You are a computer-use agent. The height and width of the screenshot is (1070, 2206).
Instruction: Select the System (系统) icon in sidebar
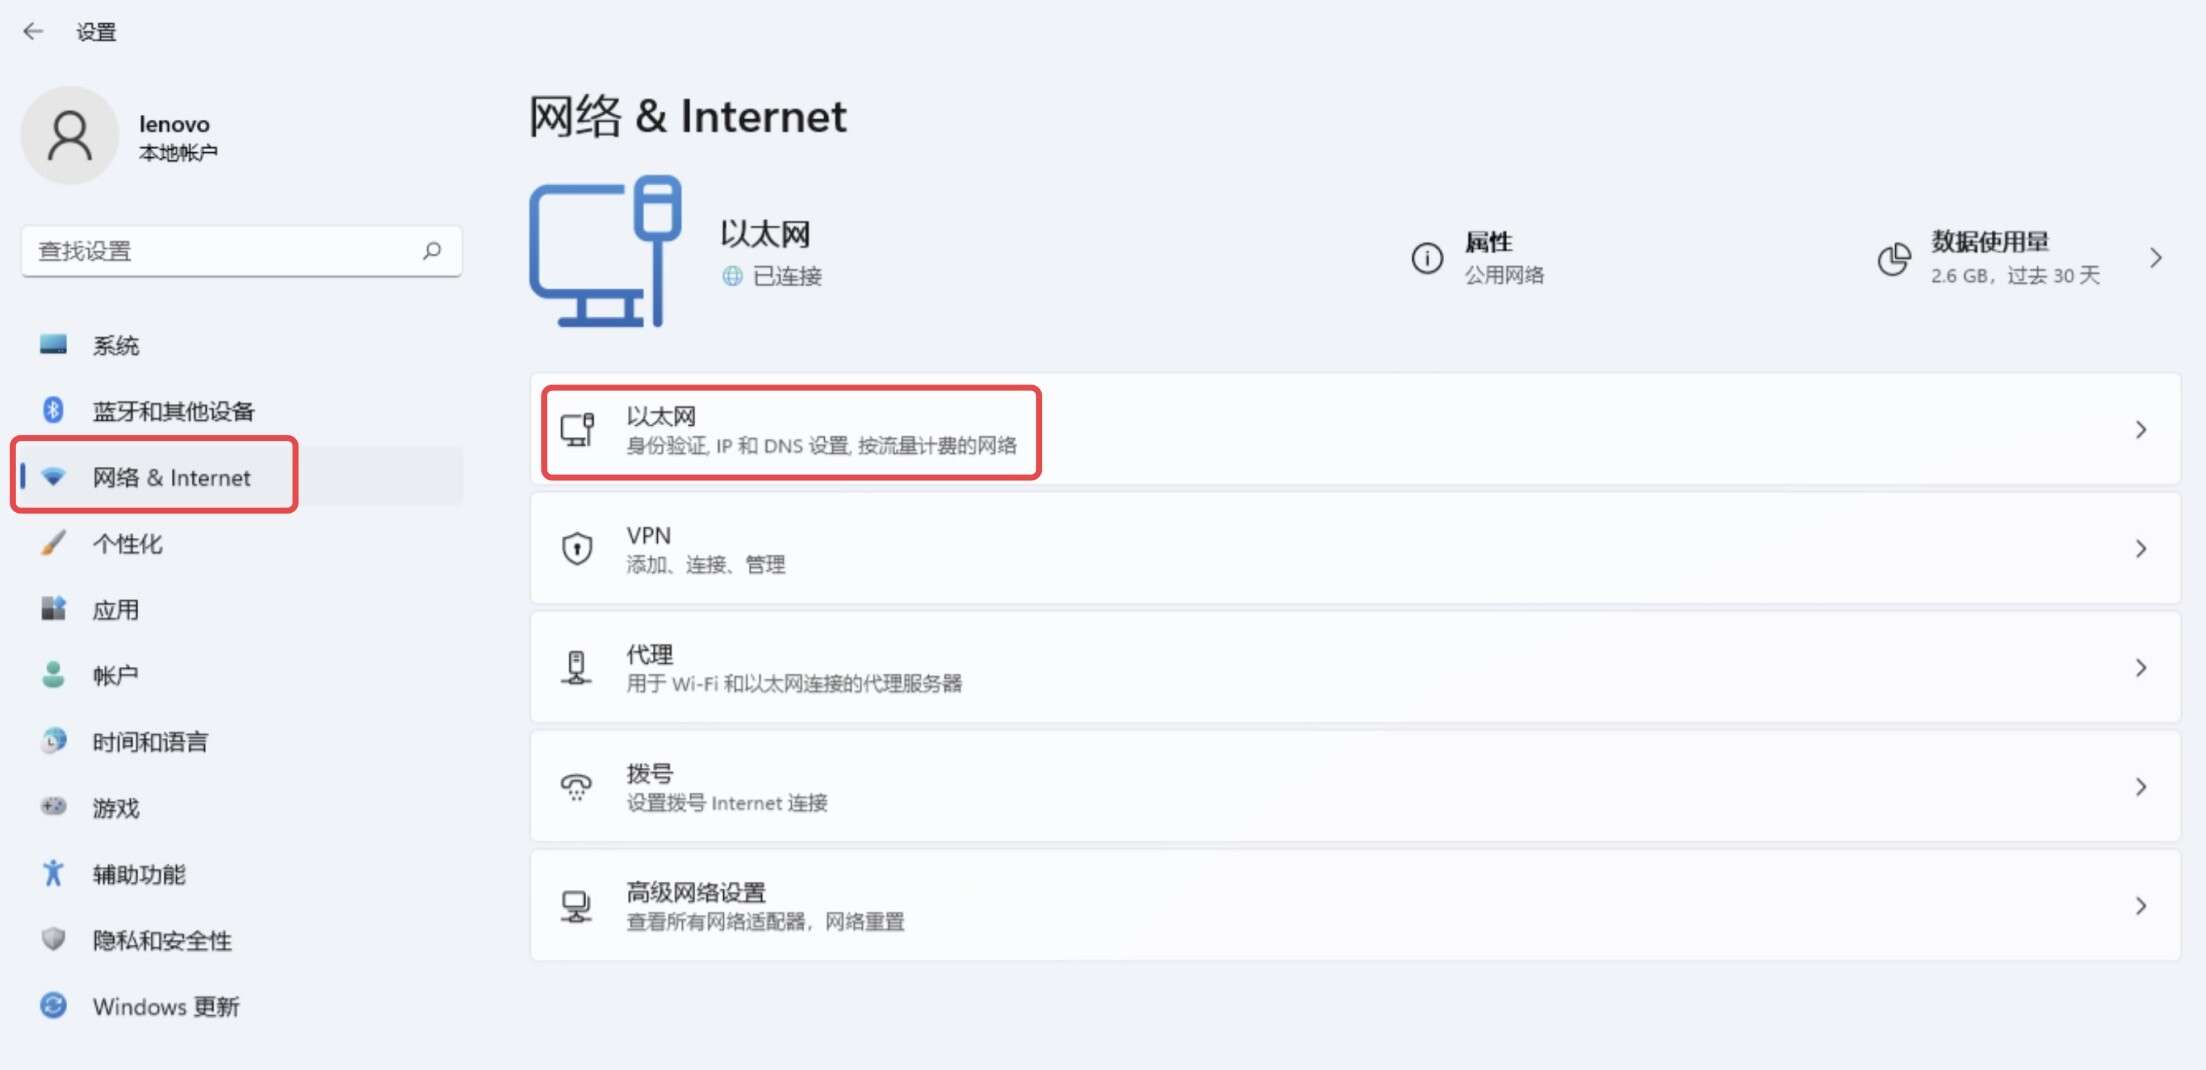tap(52, 344)
